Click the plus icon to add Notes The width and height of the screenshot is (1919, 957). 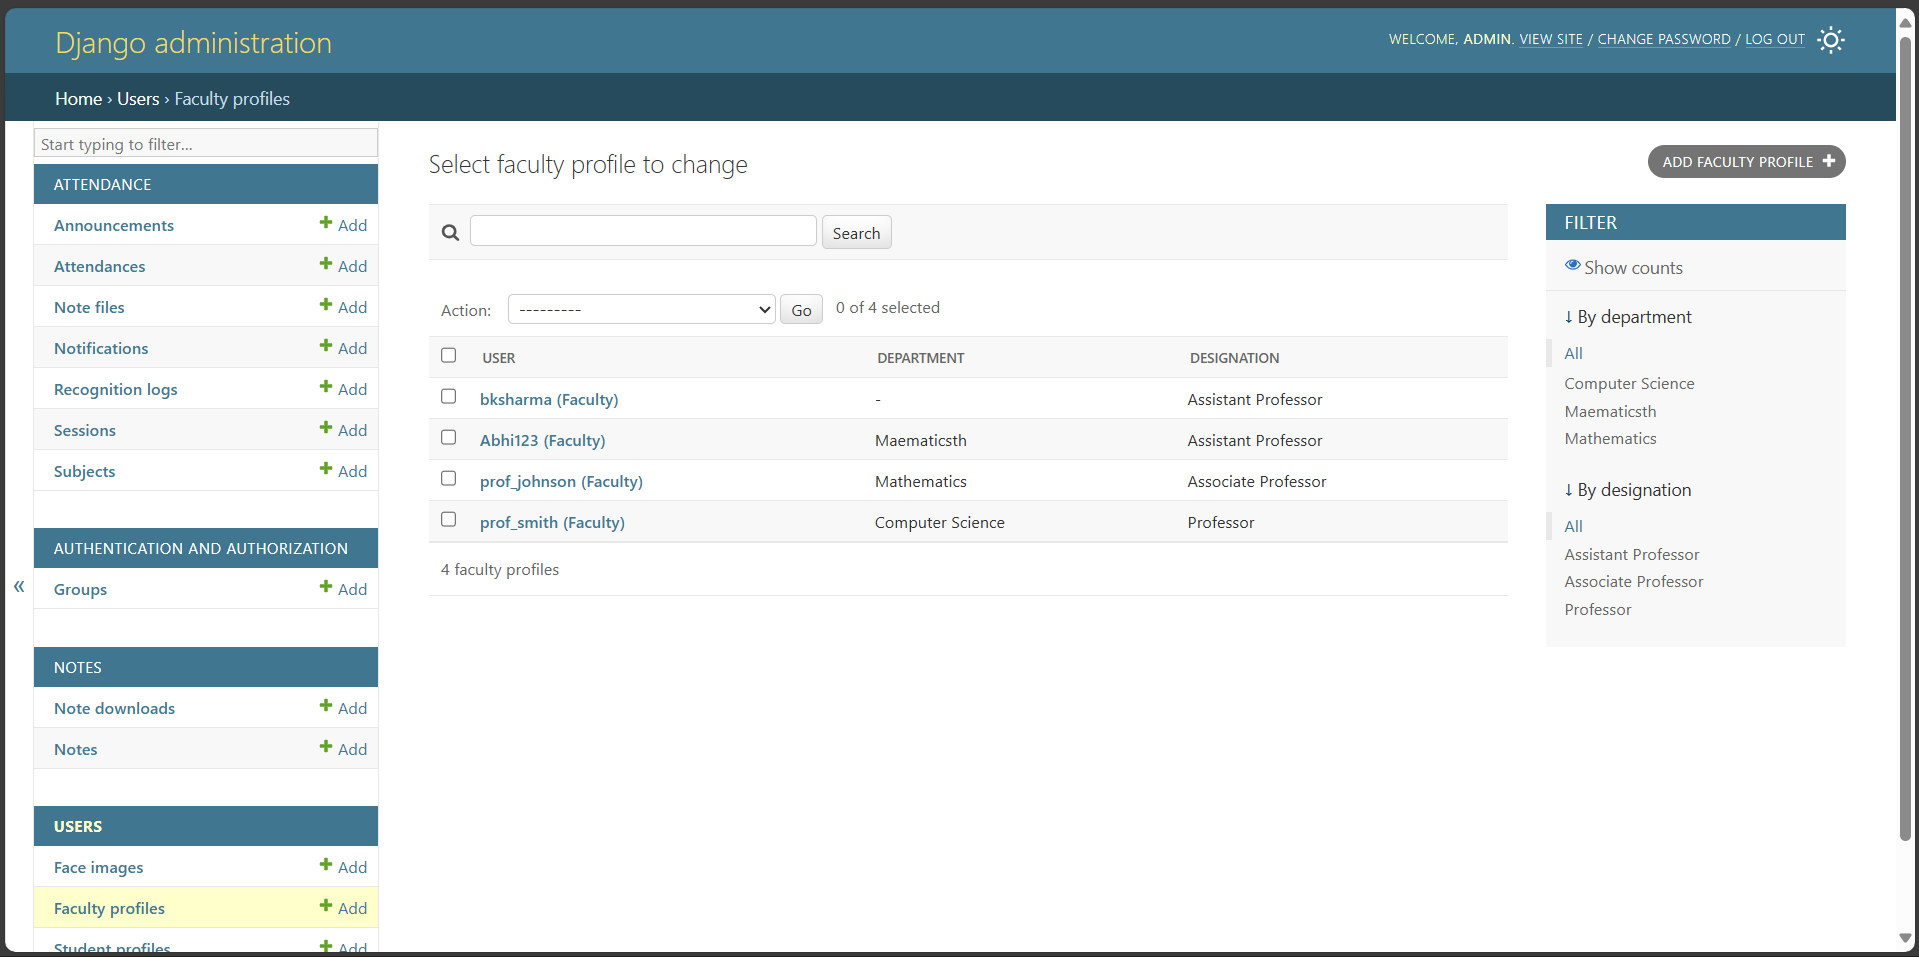pyautogui.click(x=325, y=748)
